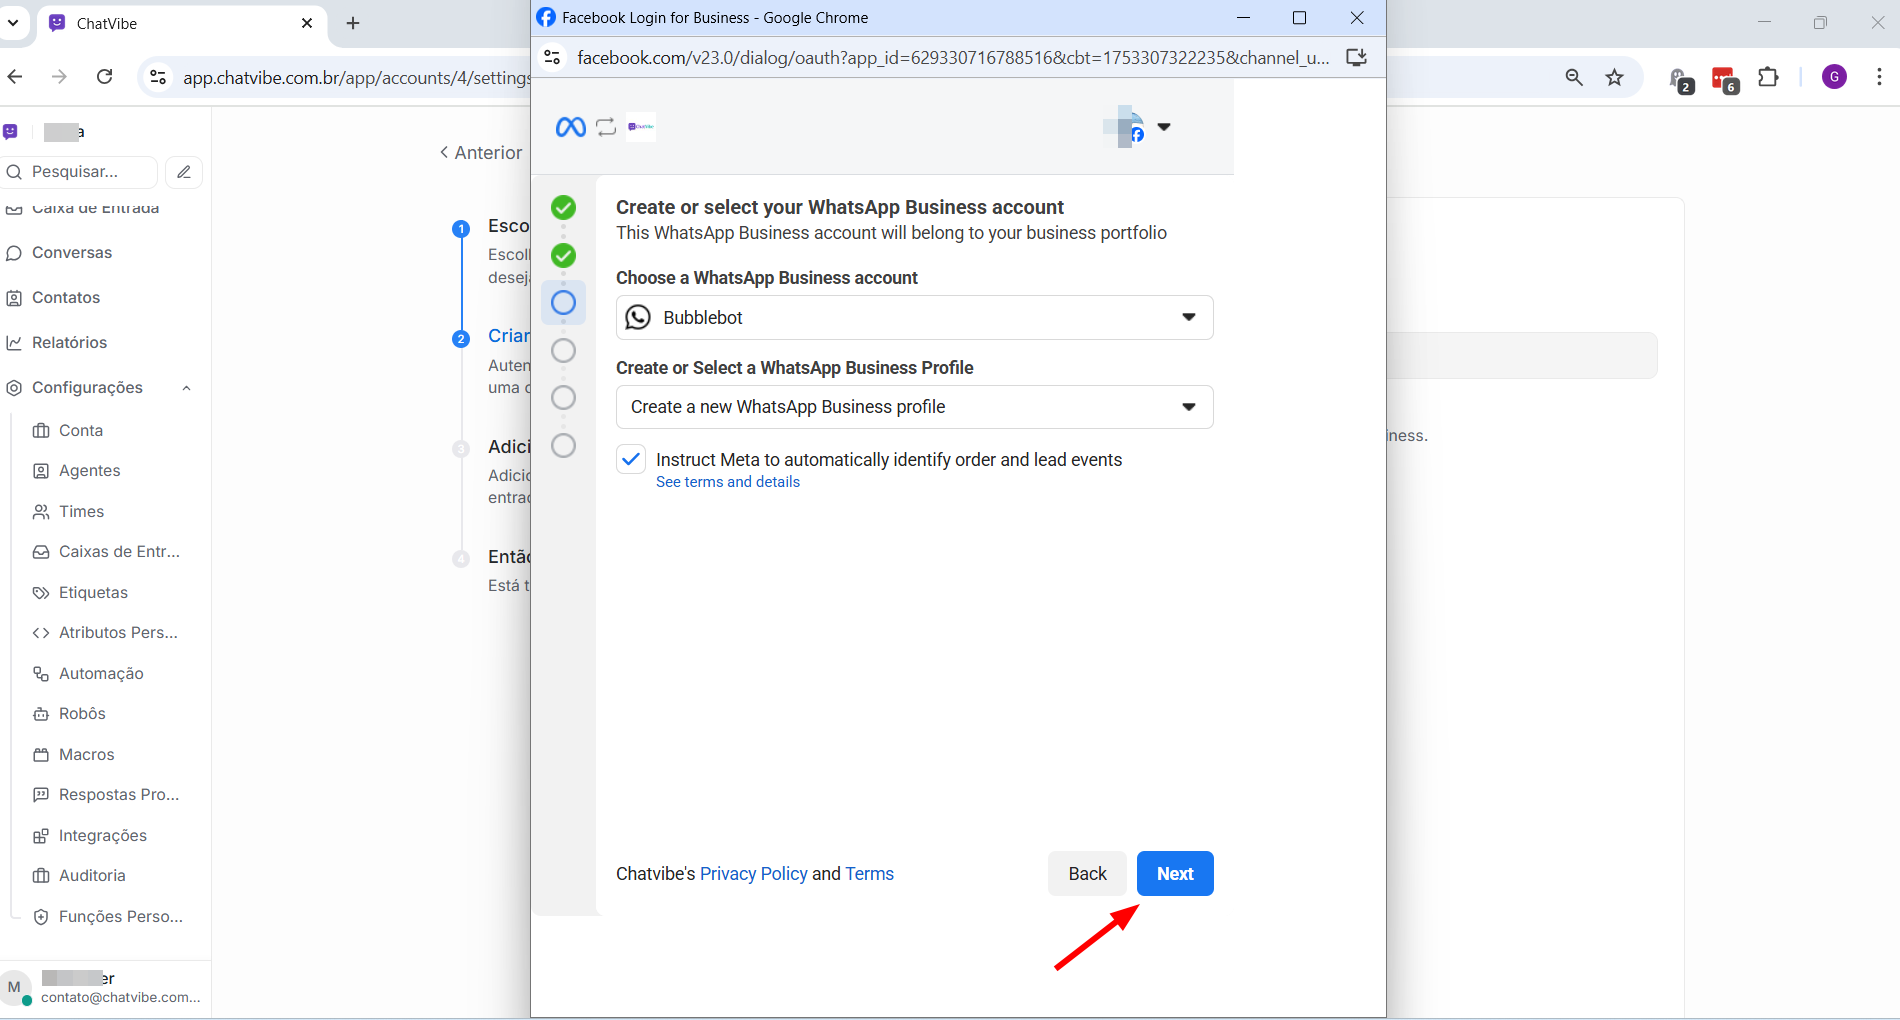Screen dimensions: 1900x1020
Task: Click the Next button in Facebook dialog
Action: click(x=1175, y=874)
